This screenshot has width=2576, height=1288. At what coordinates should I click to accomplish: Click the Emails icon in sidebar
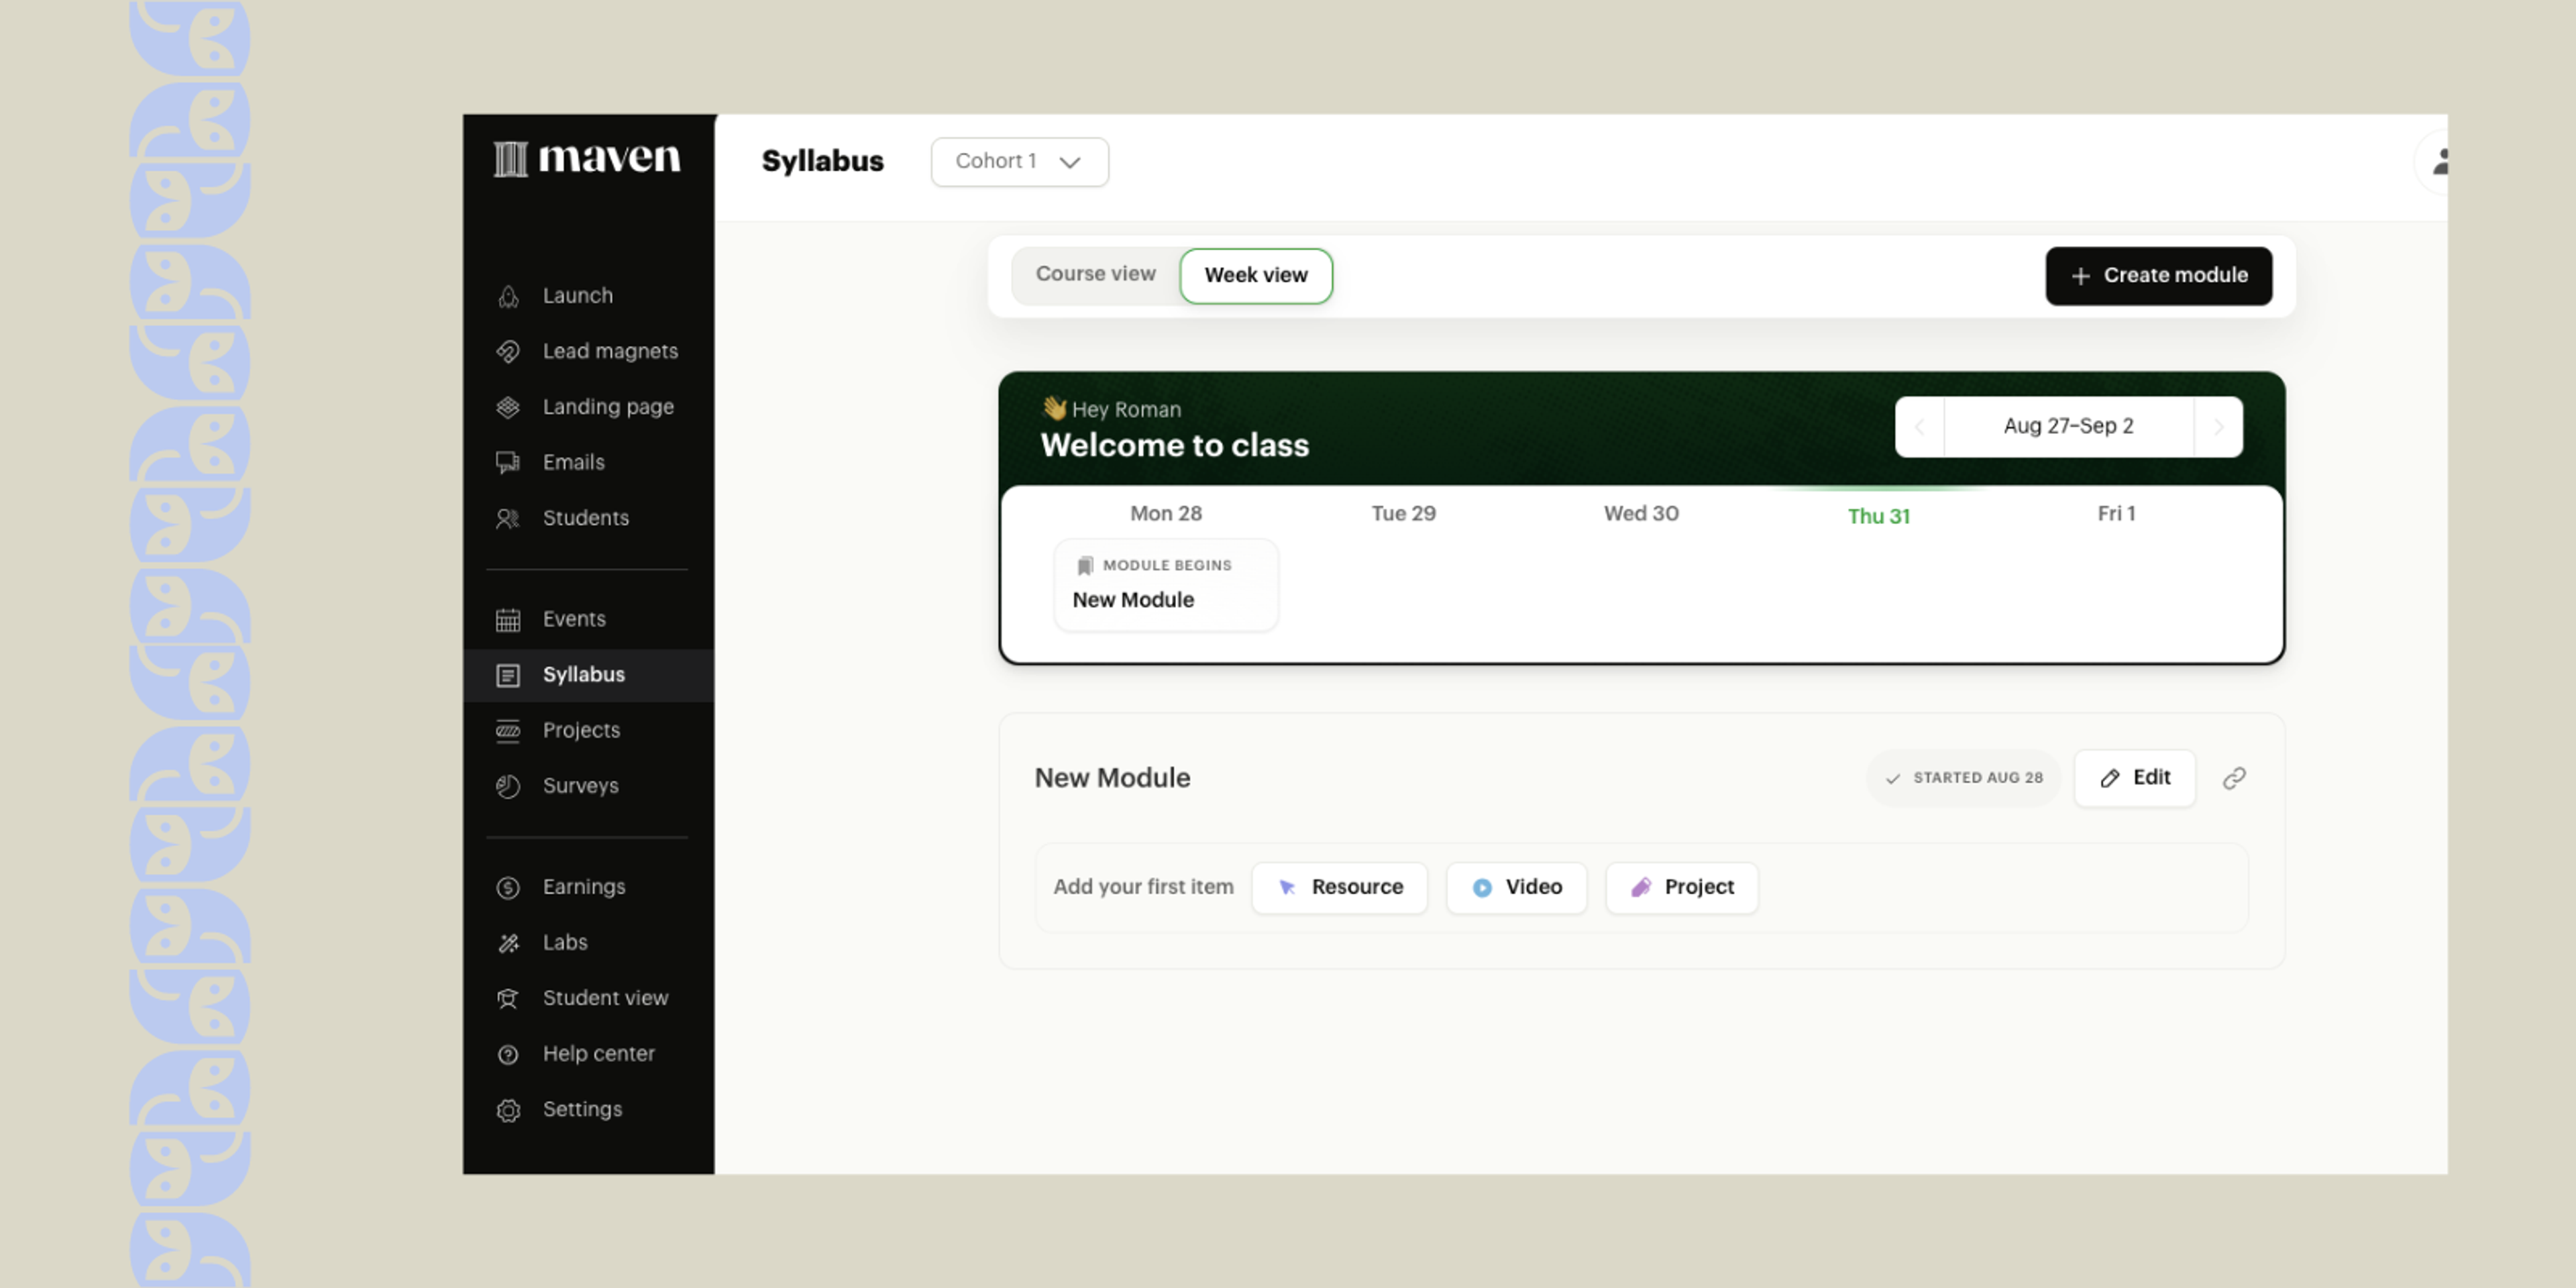coord(508,463)
